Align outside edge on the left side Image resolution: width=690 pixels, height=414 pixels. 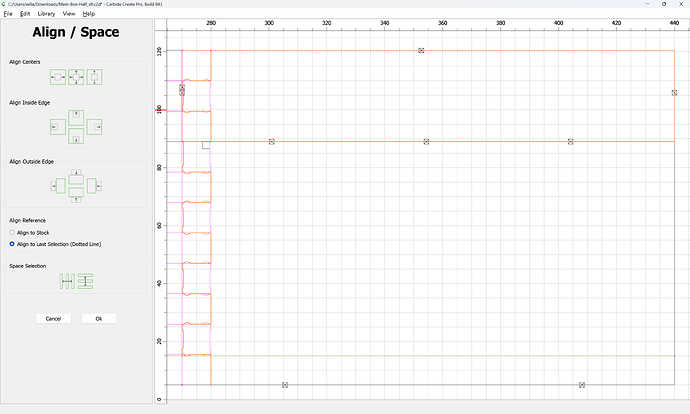(58, 186)
